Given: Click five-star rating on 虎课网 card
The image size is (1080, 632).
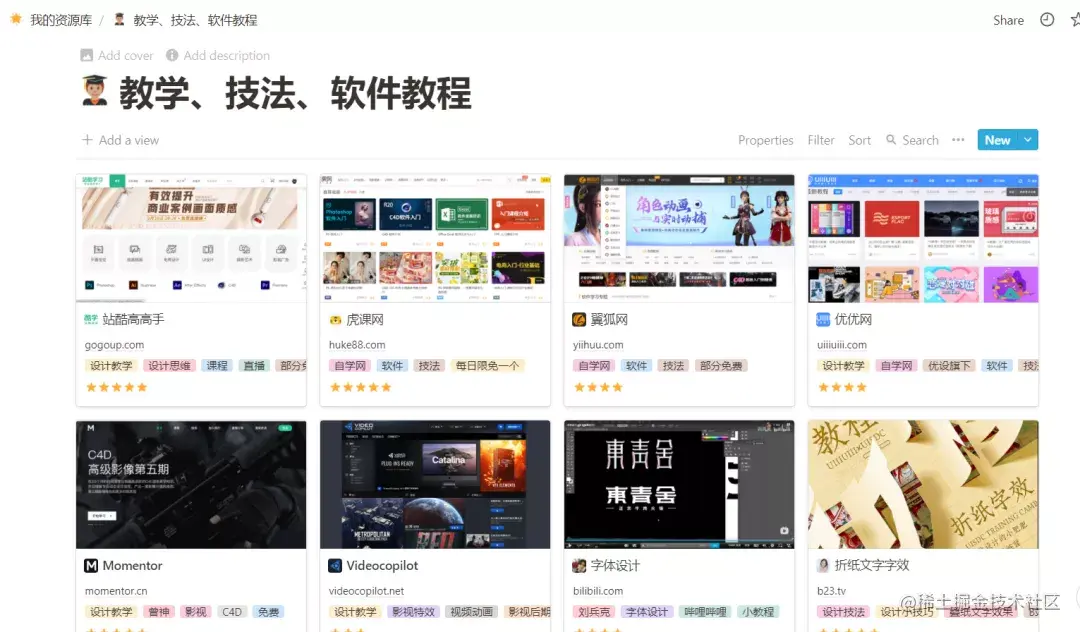Looking at the screenshot, I should (x=360, y=388).
